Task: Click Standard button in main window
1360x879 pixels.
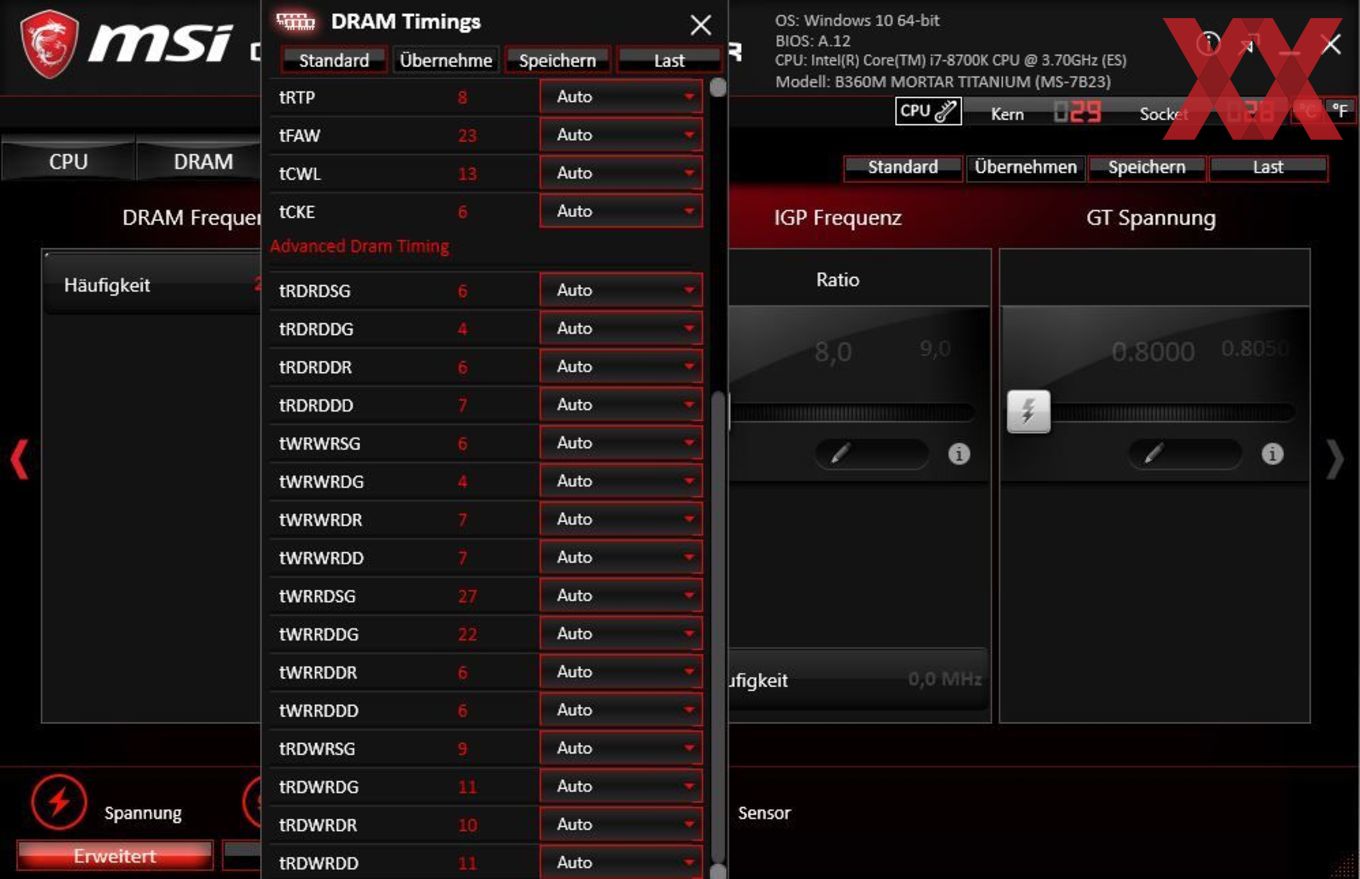Action: point(903,167)
